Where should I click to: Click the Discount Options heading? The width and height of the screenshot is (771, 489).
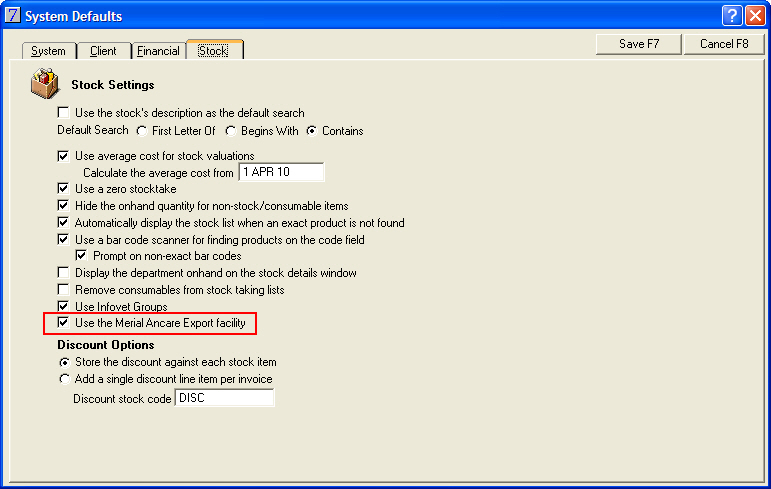(x=106, y=345)
